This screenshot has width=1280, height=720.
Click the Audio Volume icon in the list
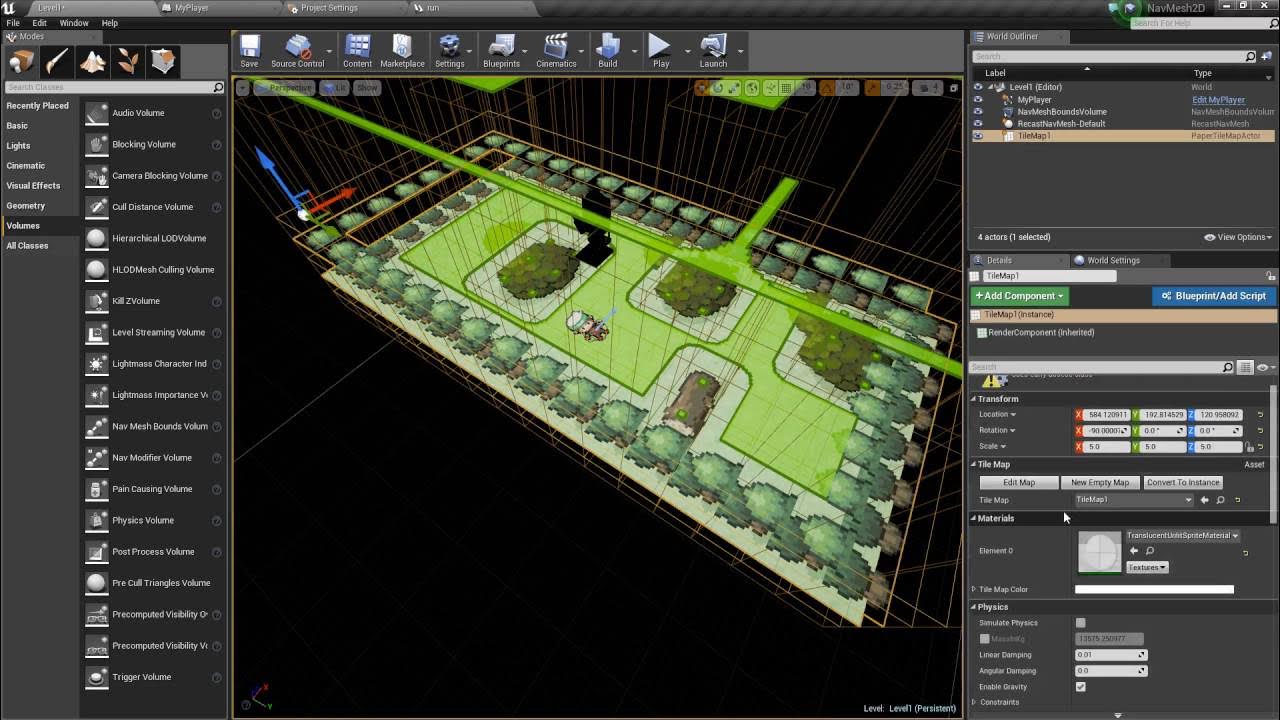click(x=97, y=113)
